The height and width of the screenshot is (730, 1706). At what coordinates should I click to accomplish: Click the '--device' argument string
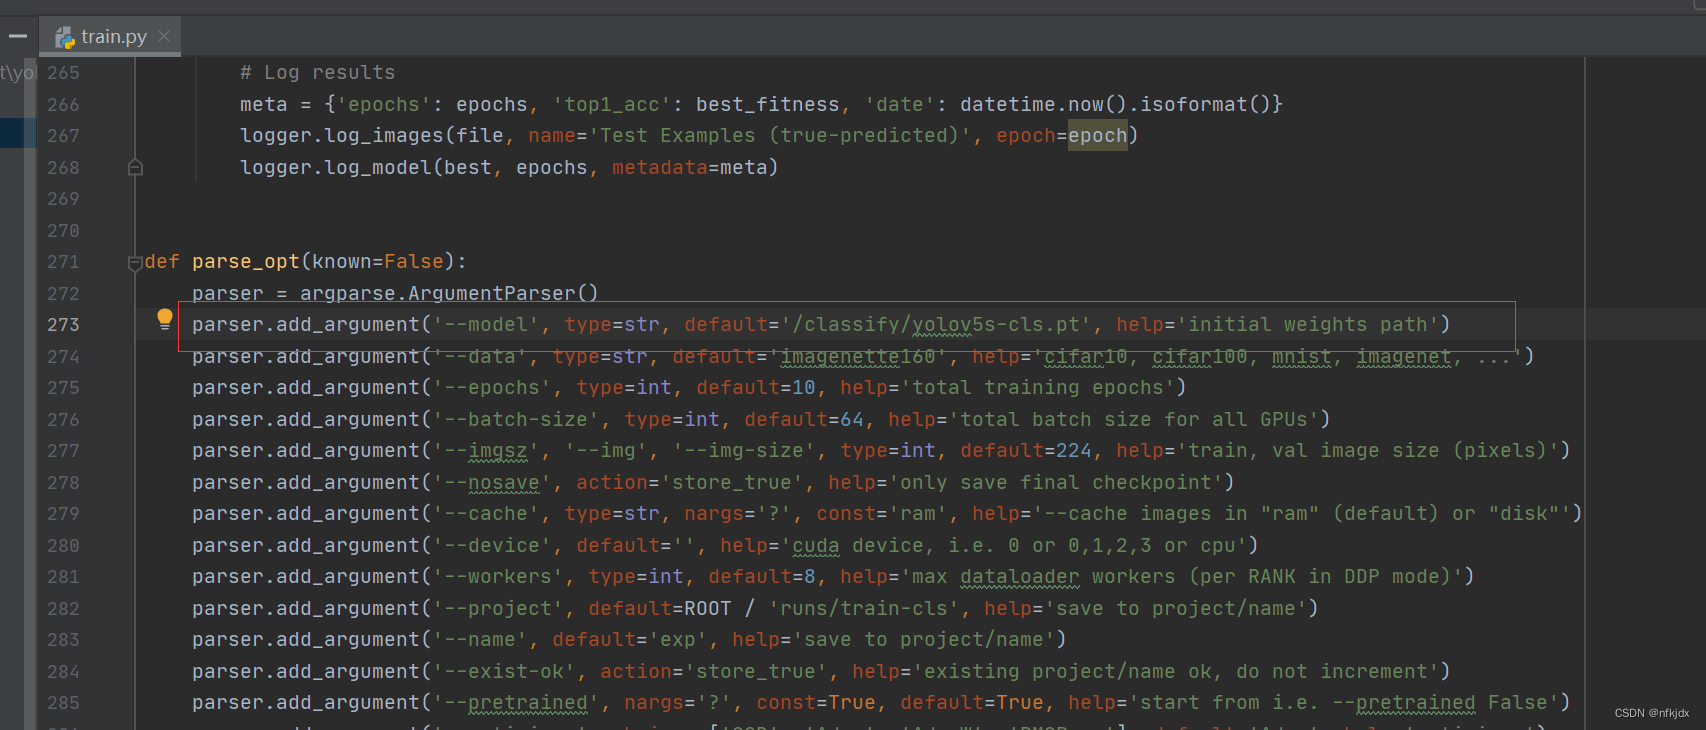coord(492,546)
